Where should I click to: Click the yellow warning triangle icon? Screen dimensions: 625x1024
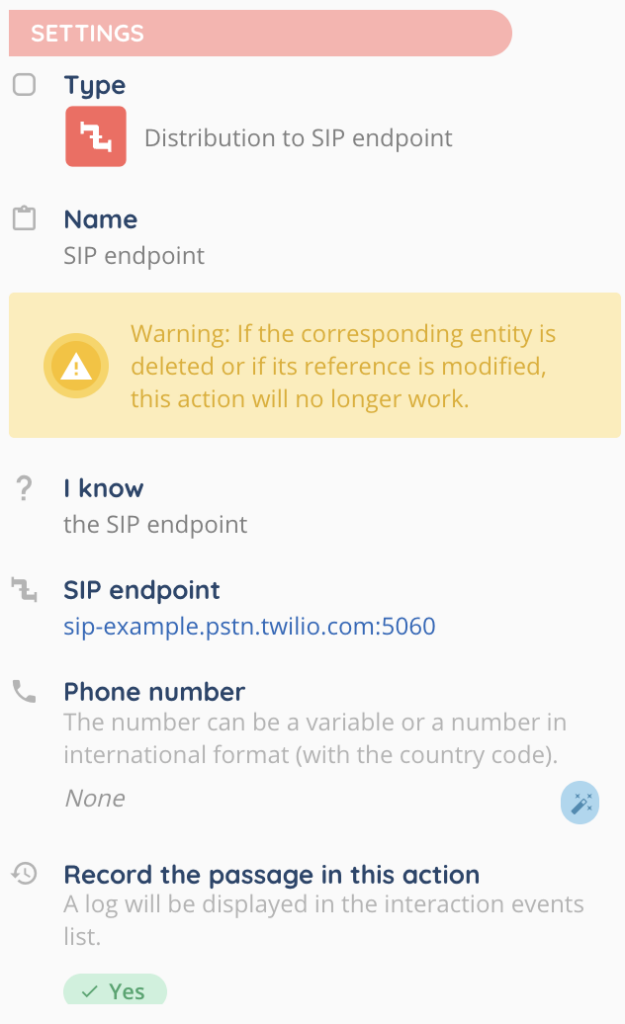tap(75, 367)
